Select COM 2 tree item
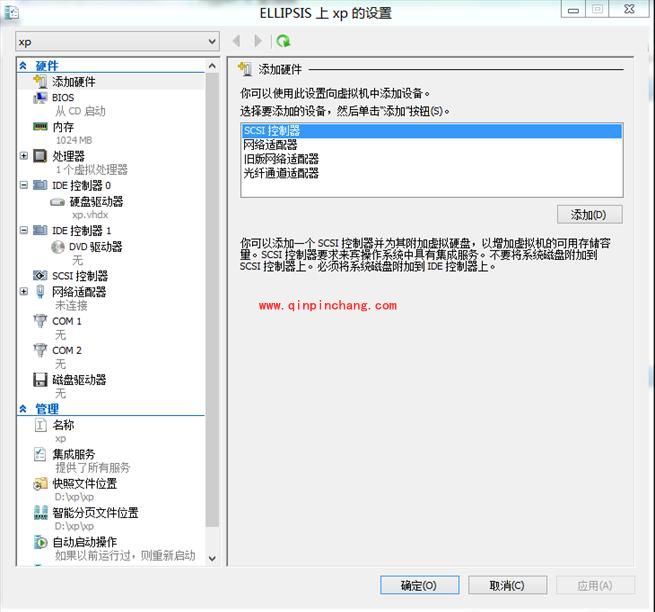The width and height of the screenshot is (655, 612). [x=66, y=350]
